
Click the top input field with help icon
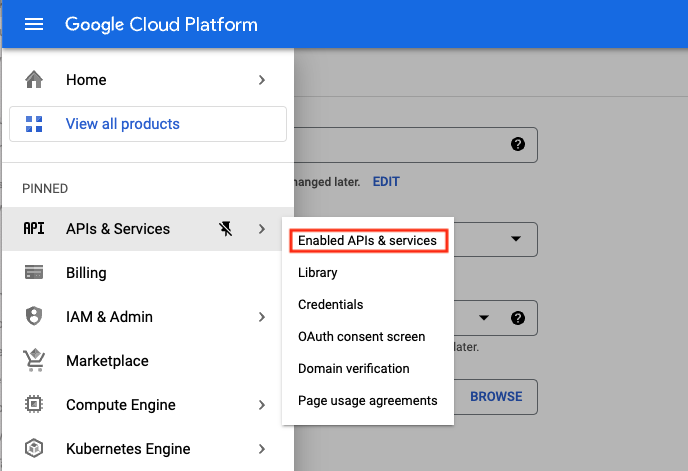click(416, 145)
